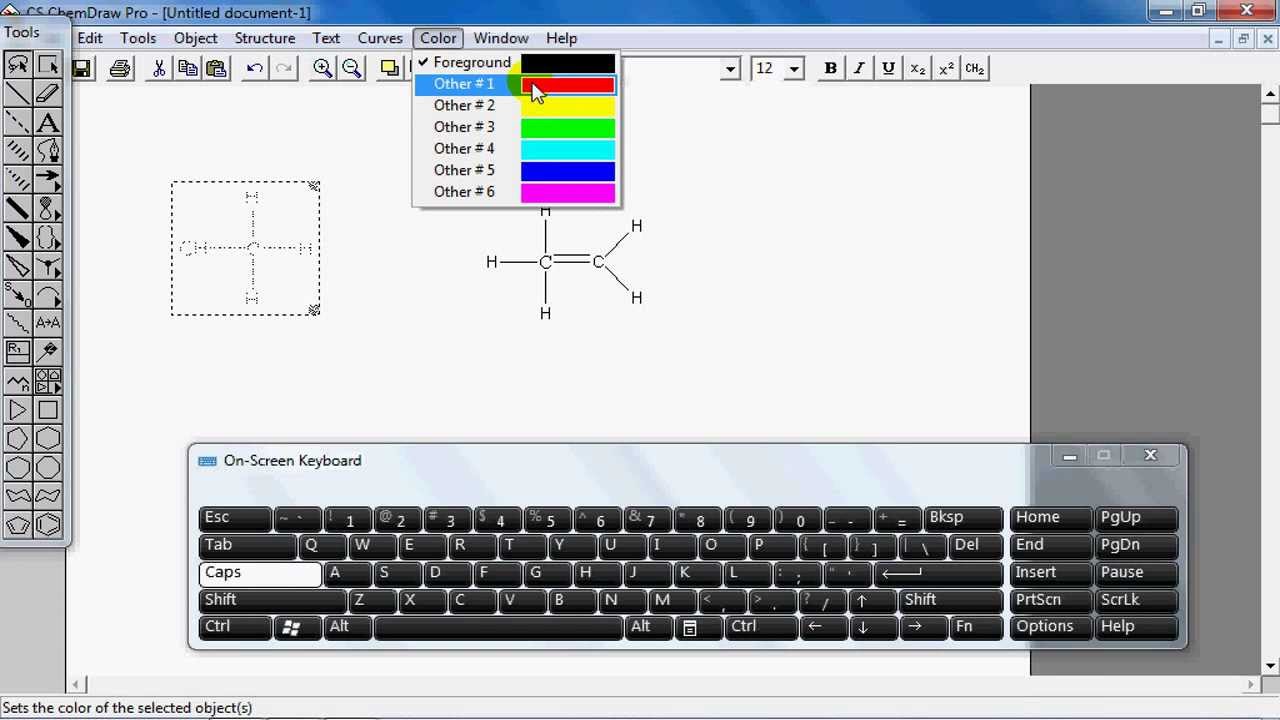Undo the last action
1280x720 pixels.
tap(254, 68)
